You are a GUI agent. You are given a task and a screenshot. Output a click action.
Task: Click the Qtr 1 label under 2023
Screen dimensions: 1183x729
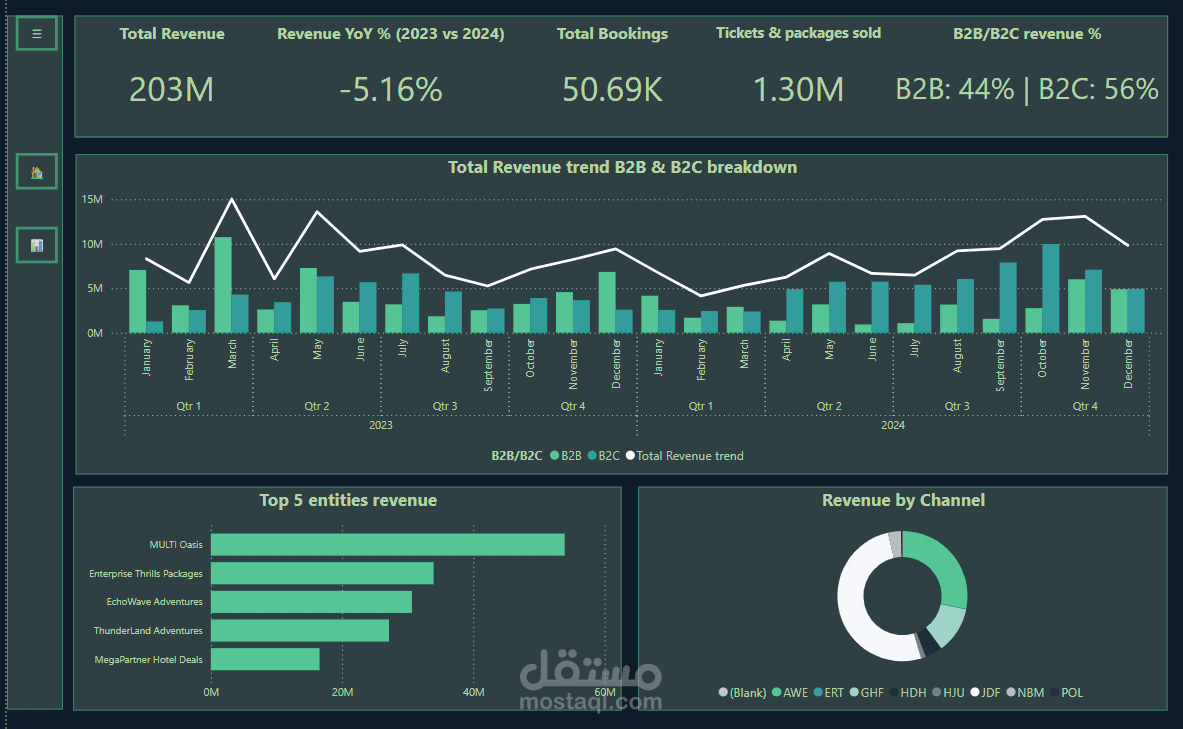click(189, 406)
